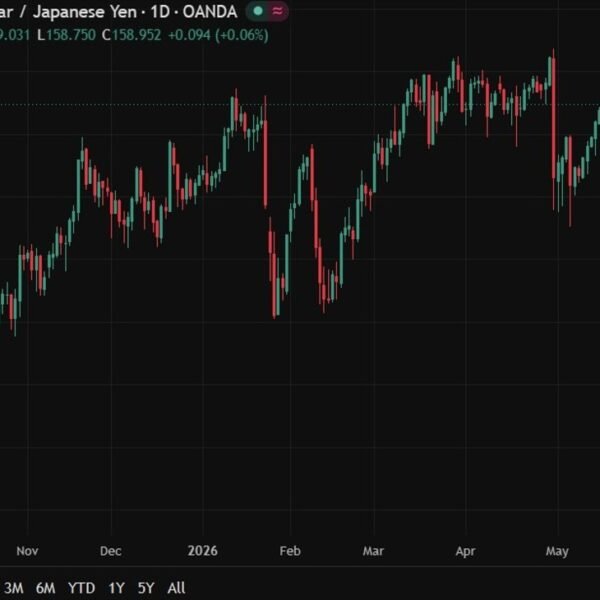Click the close value C158.952
600x600 pixels.
131,35
